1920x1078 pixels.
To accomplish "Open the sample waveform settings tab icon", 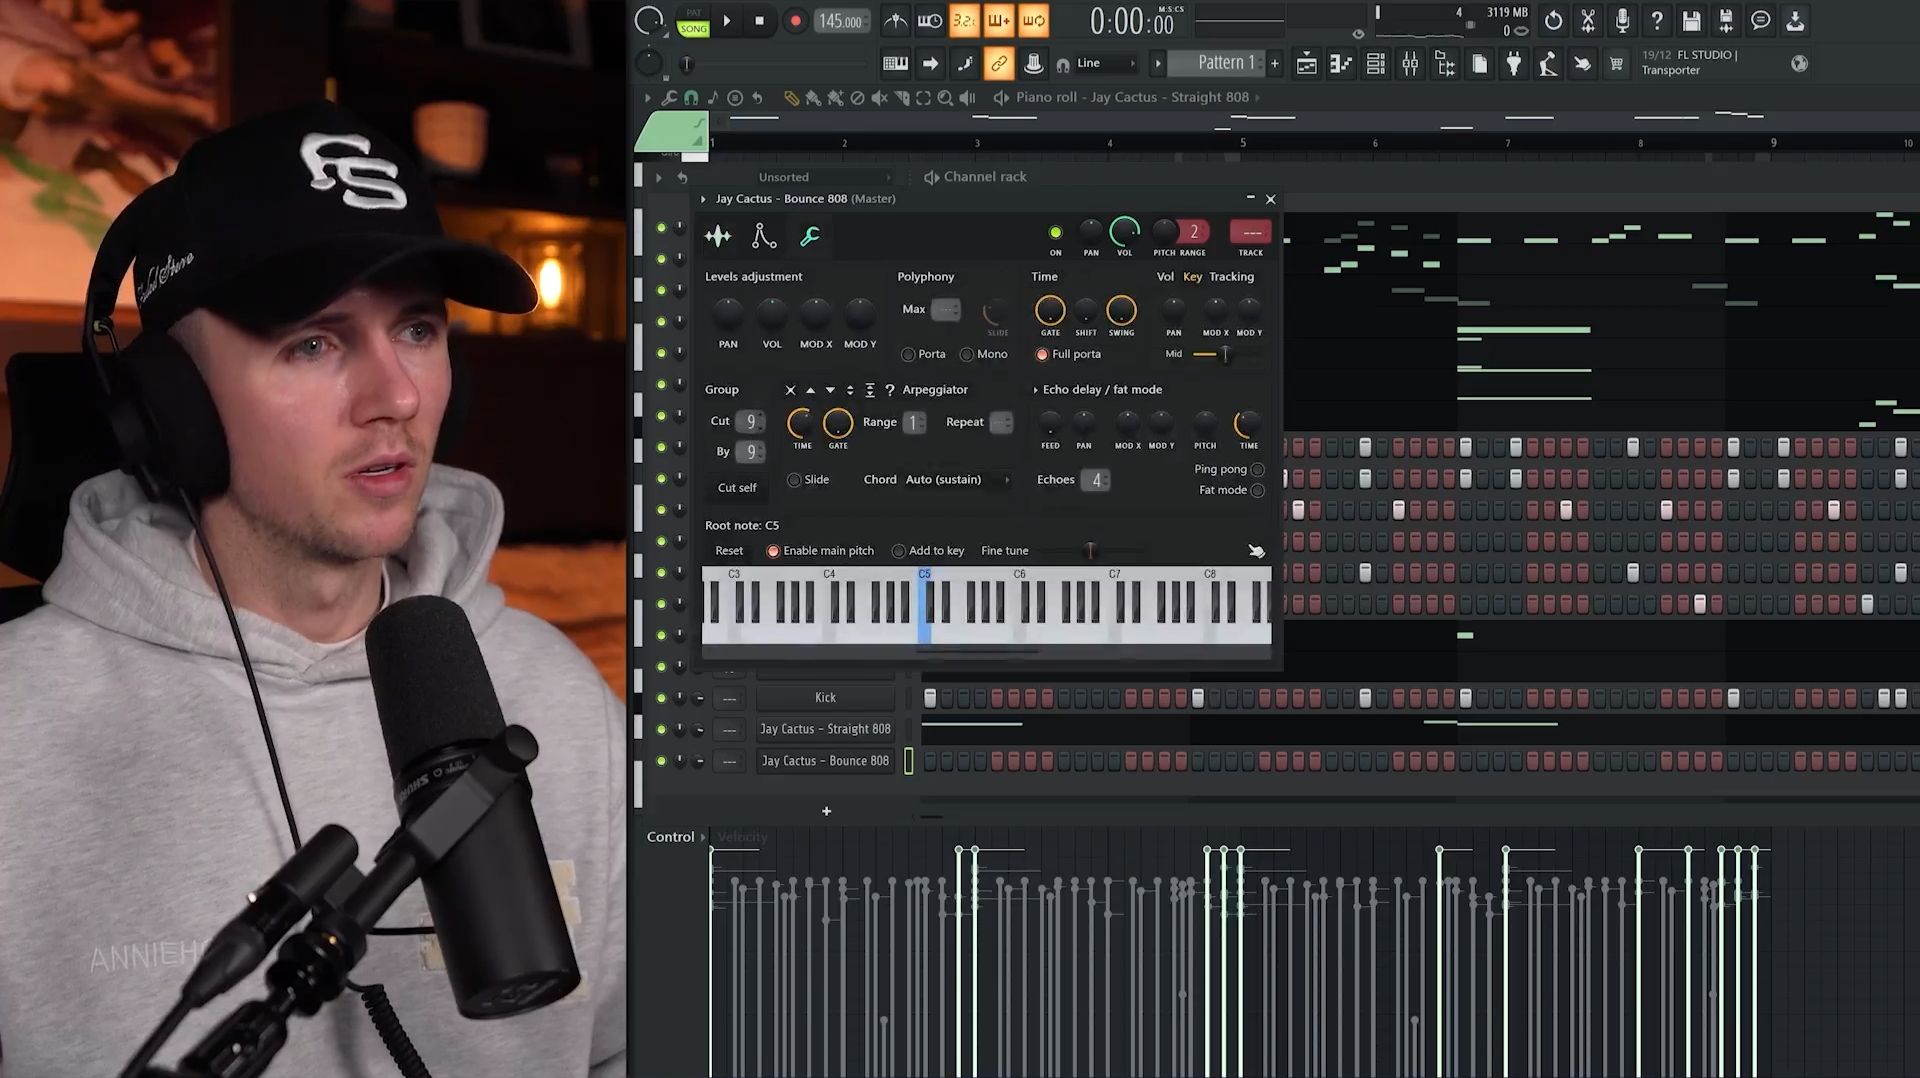I will pyautogui.click(x=718, y=236).
